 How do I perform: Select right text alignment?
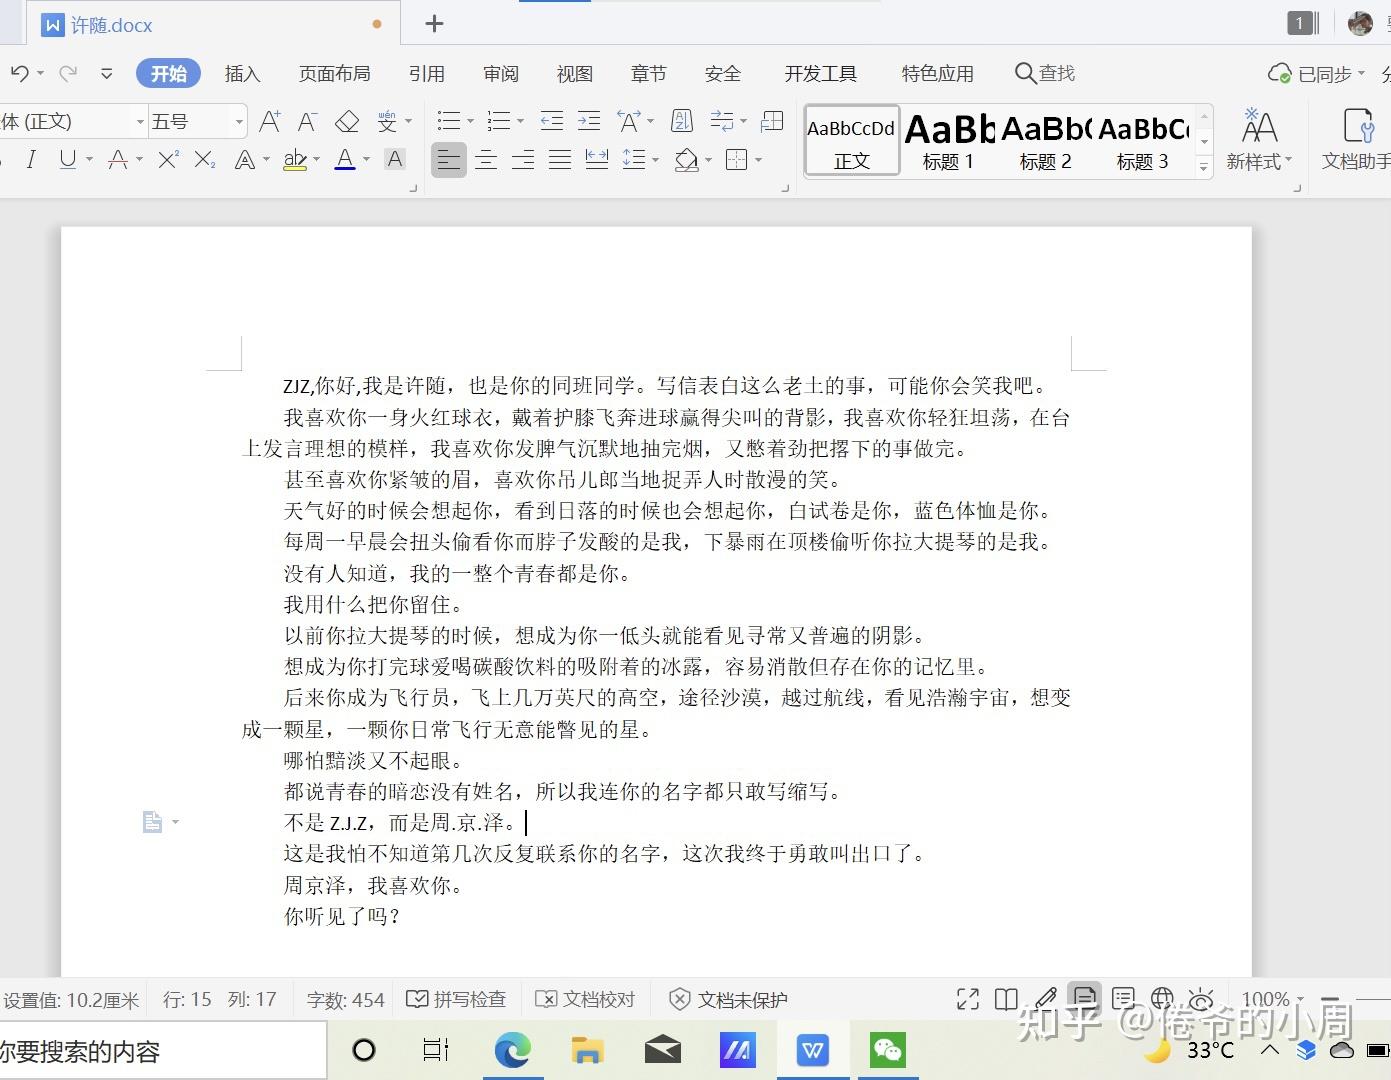pos(523,159)
